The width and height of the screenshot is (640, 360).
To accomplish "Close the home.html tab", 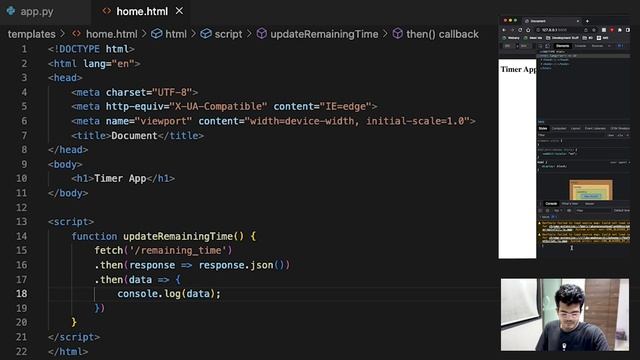I will (179, 11).
